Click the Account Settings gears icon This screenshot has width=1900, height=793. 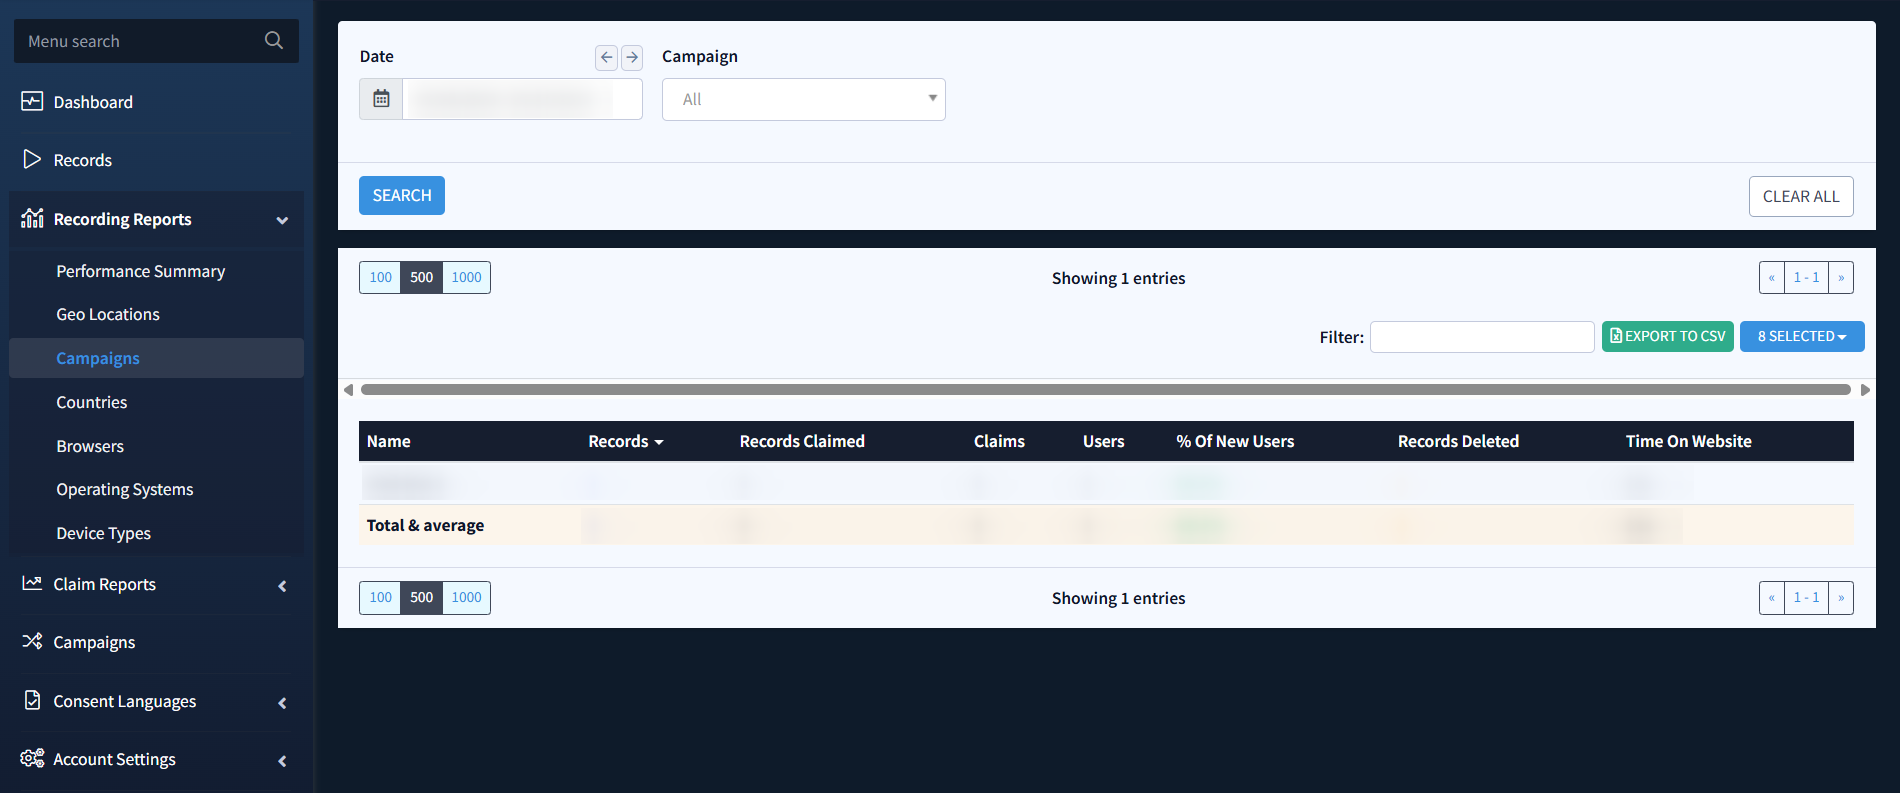pyautogui.click(x=32, y=759)
